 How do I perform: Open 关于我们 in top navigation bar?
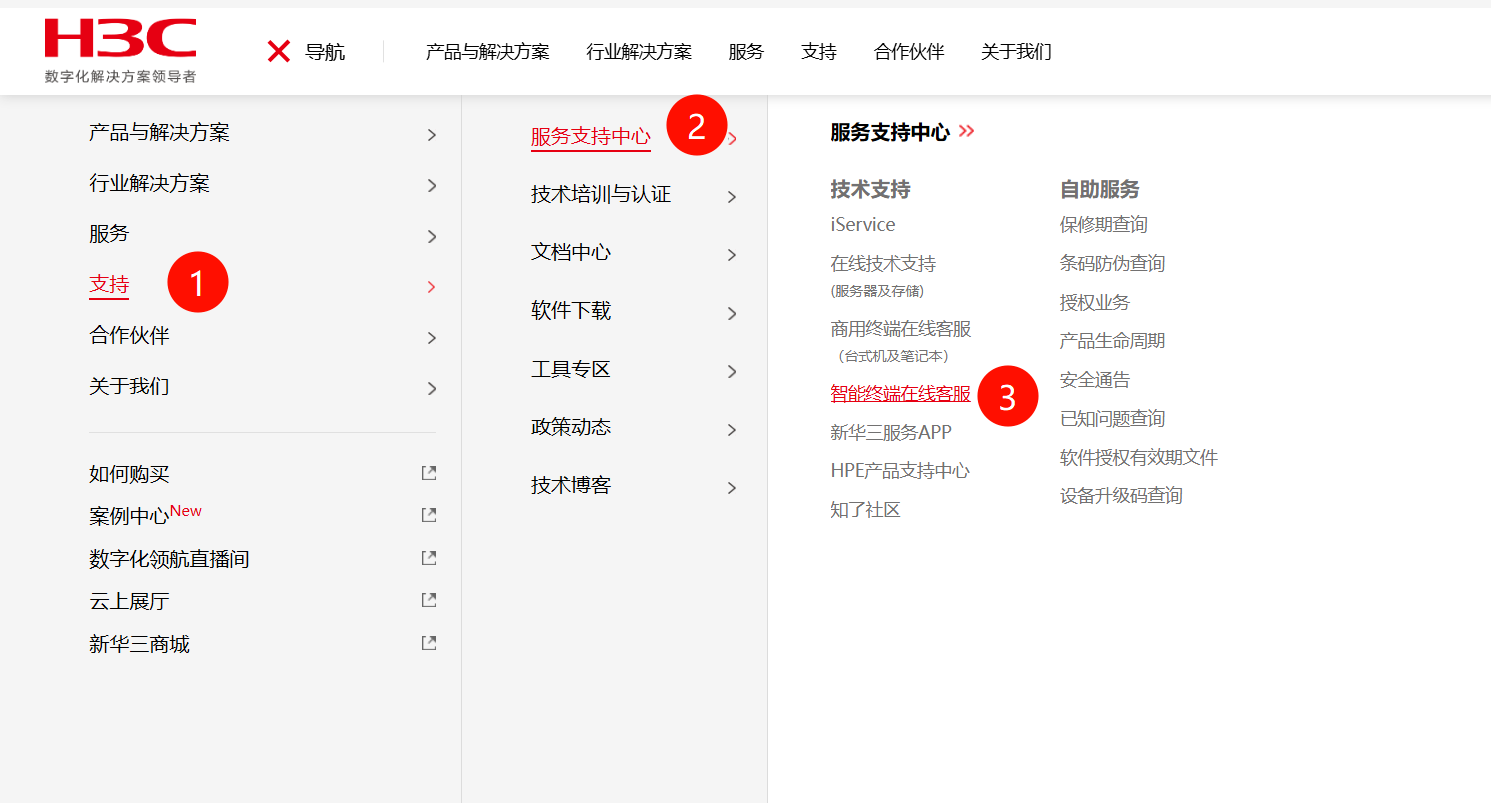pos(1016,52)
